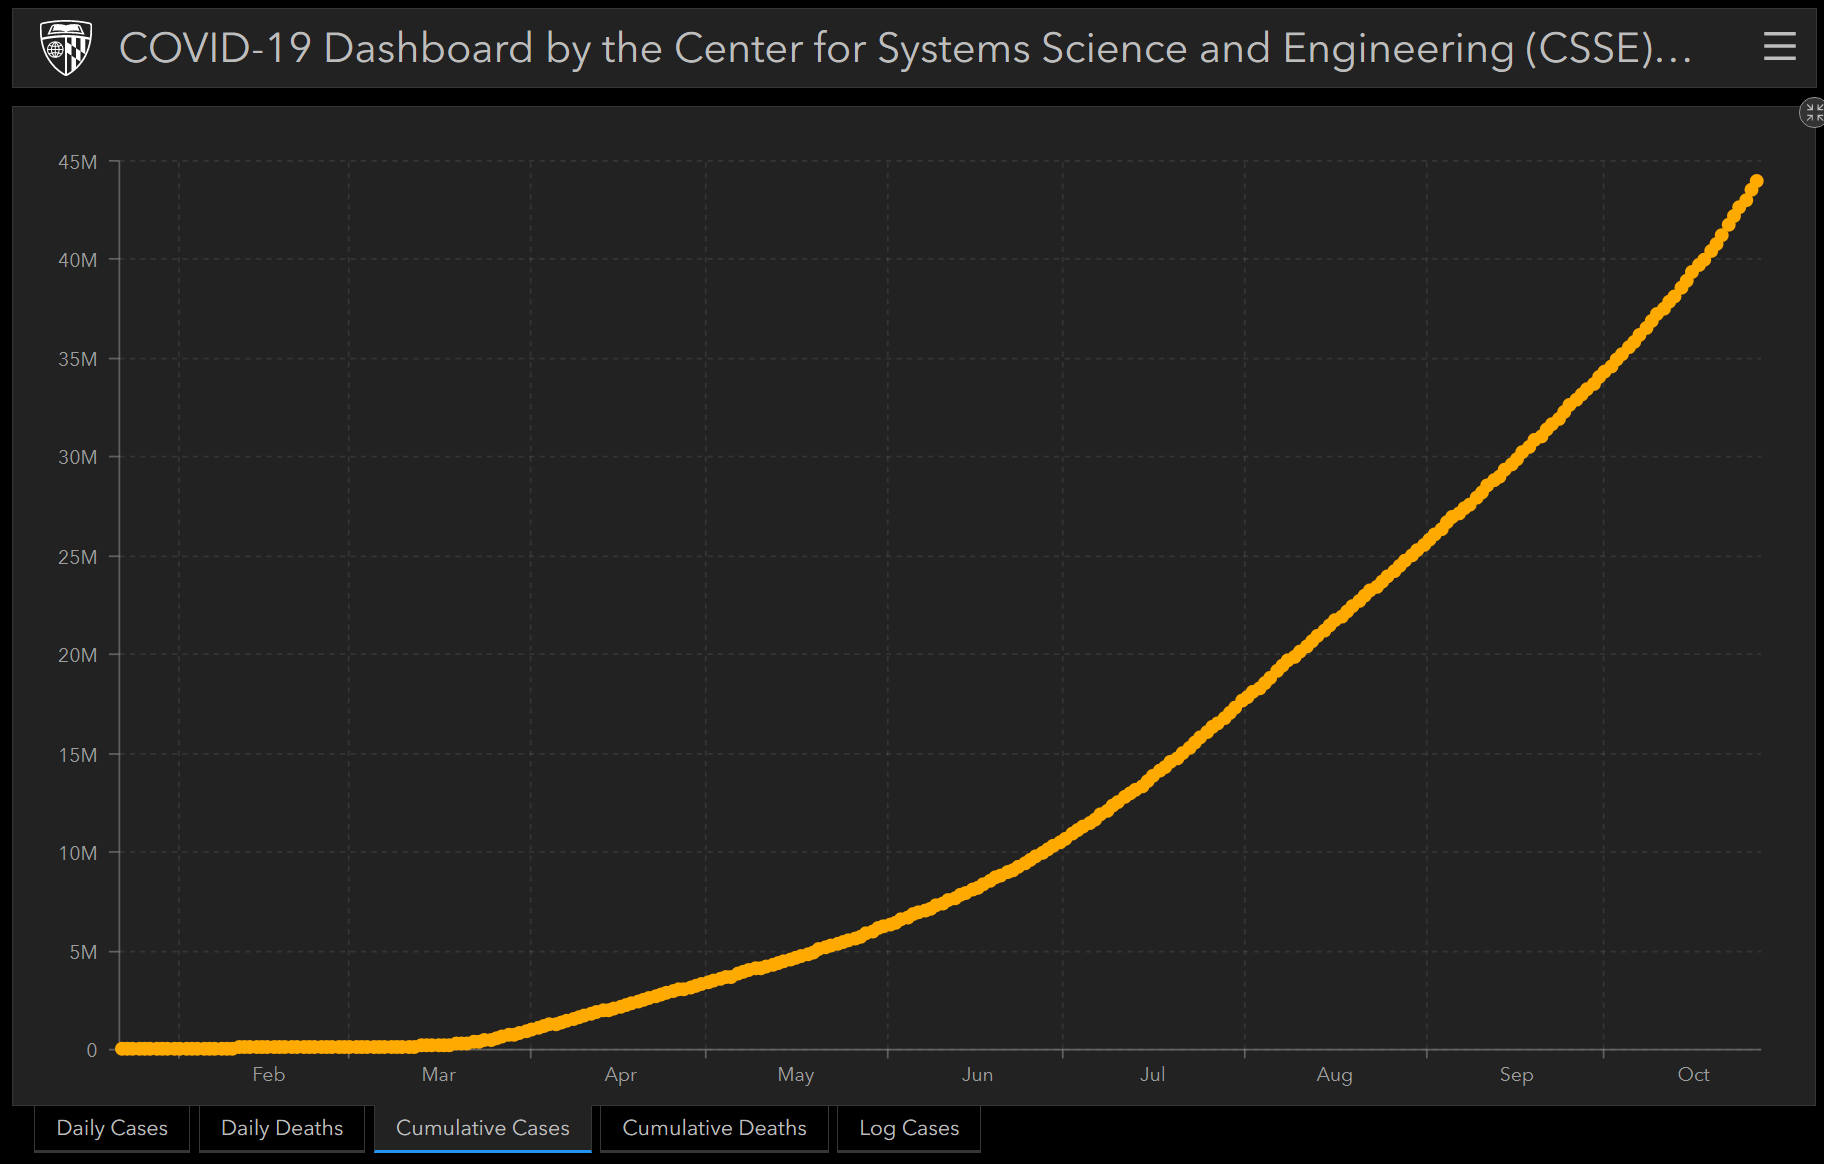Click the Feb label on x-axis

(268, 1075)
